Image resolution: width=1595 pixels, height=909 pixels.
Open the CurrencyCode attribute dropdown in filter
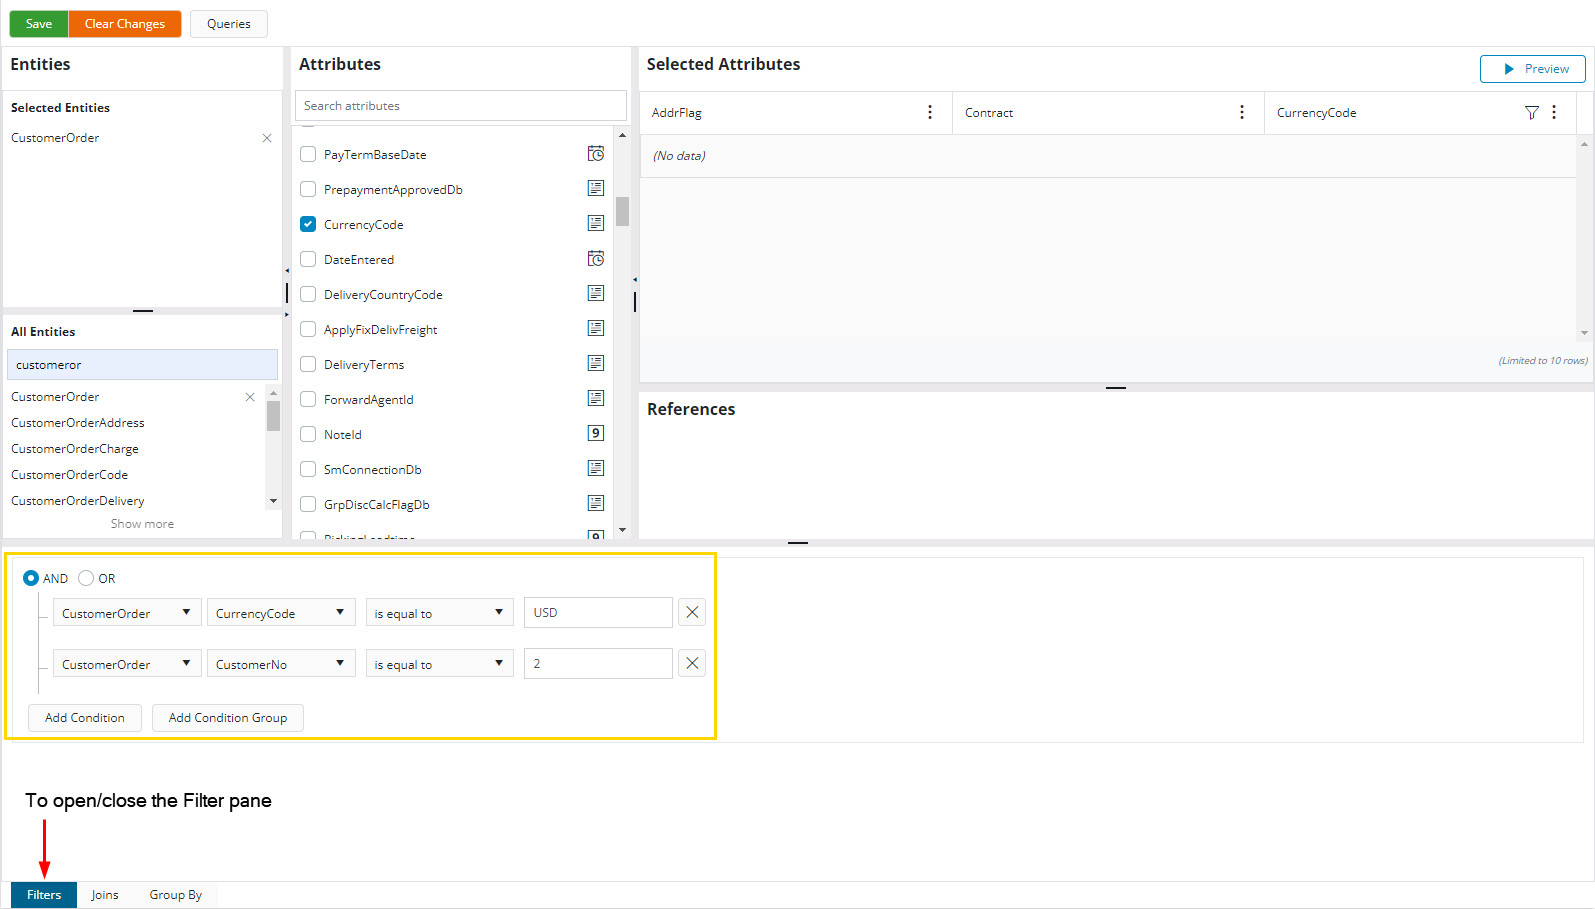[x=281, y=613]
